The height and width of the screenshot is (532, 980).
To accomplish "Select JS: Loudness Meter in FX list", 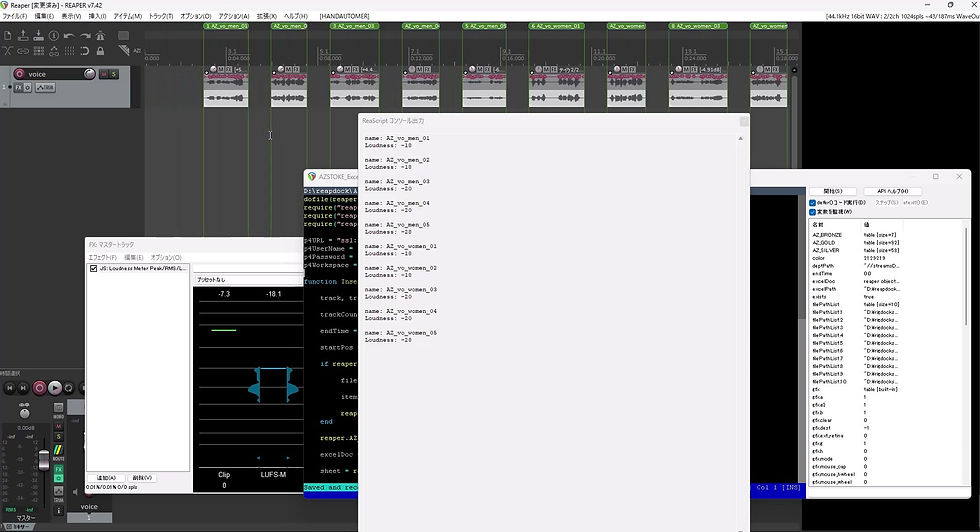I will [143, 268].
